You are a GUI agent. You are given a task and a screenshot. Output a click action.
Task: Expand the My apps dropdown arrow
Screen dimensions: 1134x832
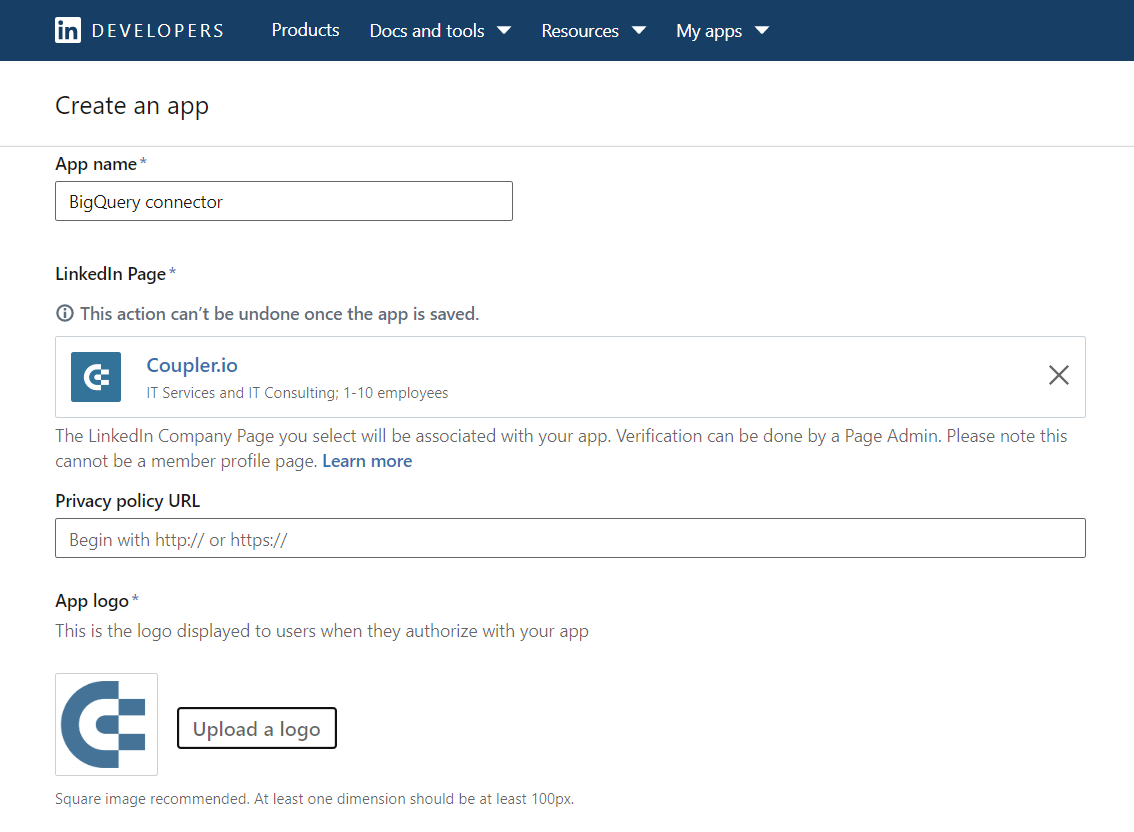(x=762, y=30)
